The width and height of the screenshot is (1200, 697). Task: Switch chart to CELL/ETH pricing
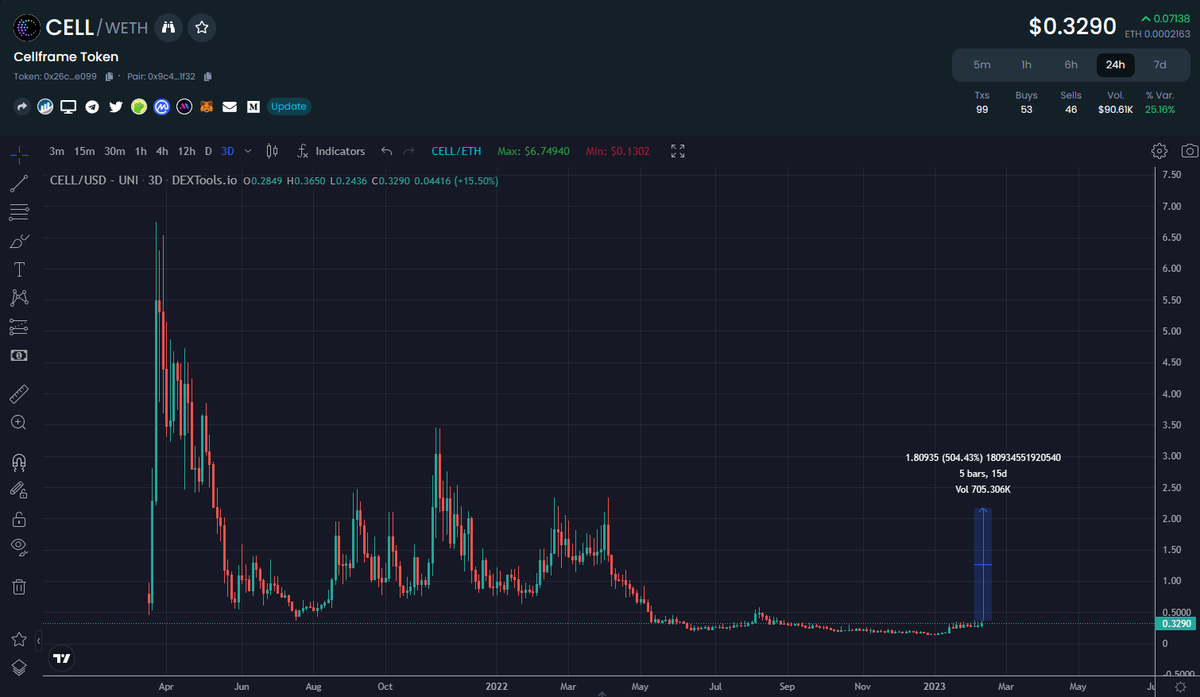[x=456, y=151]
